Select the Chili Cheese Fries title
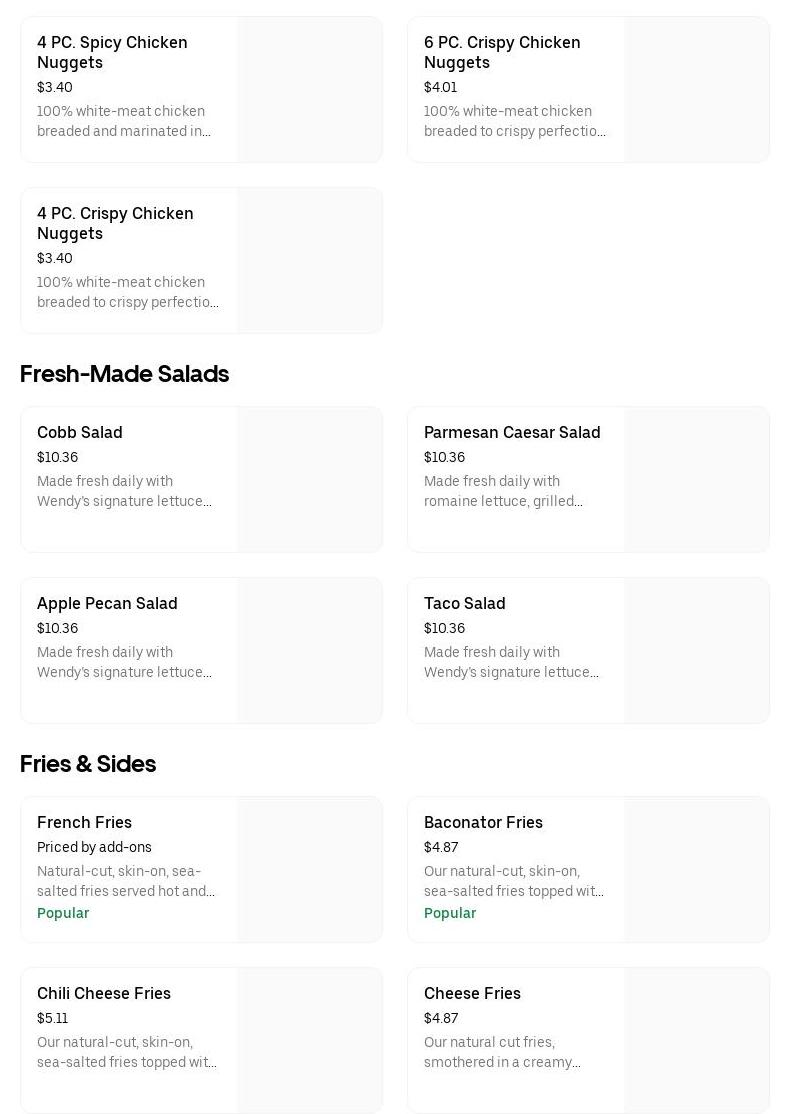Screen dimensions: 804x1114 tap(104, 993)
